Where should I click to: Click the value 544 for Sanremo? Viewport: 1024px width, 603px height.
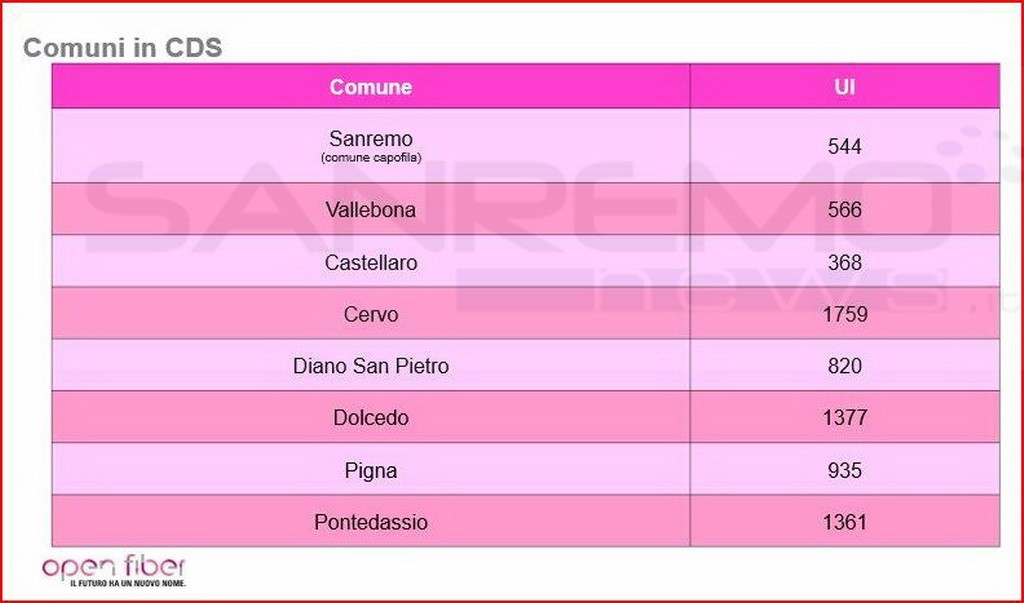[x=844, y=146]
